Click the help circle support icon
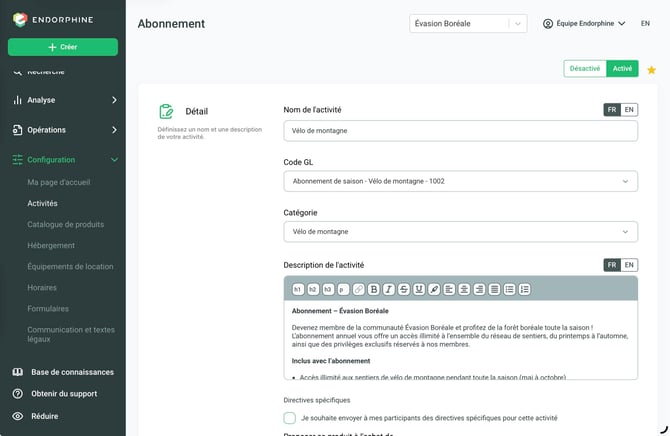Viewport: 670px width, 436px height. click(x=18, y=394)
